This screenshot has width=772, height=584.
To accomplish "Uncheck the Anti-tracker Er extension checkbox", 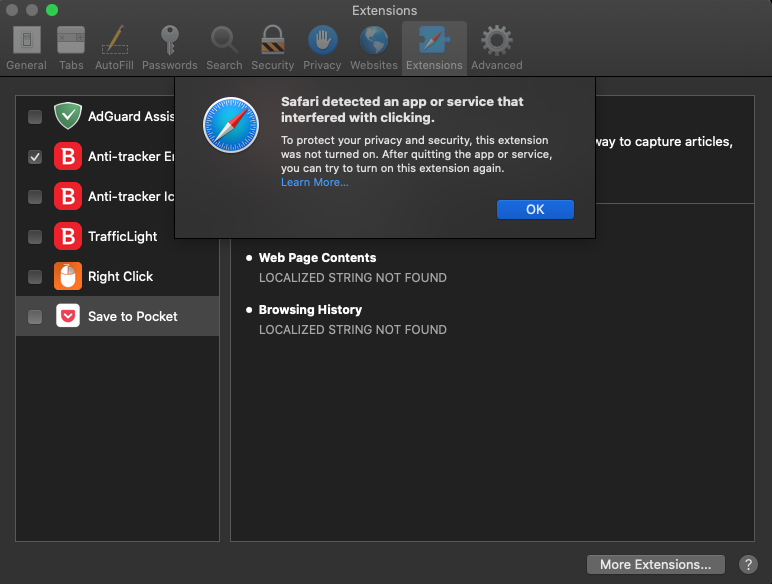I will click(x=35, y=157).
